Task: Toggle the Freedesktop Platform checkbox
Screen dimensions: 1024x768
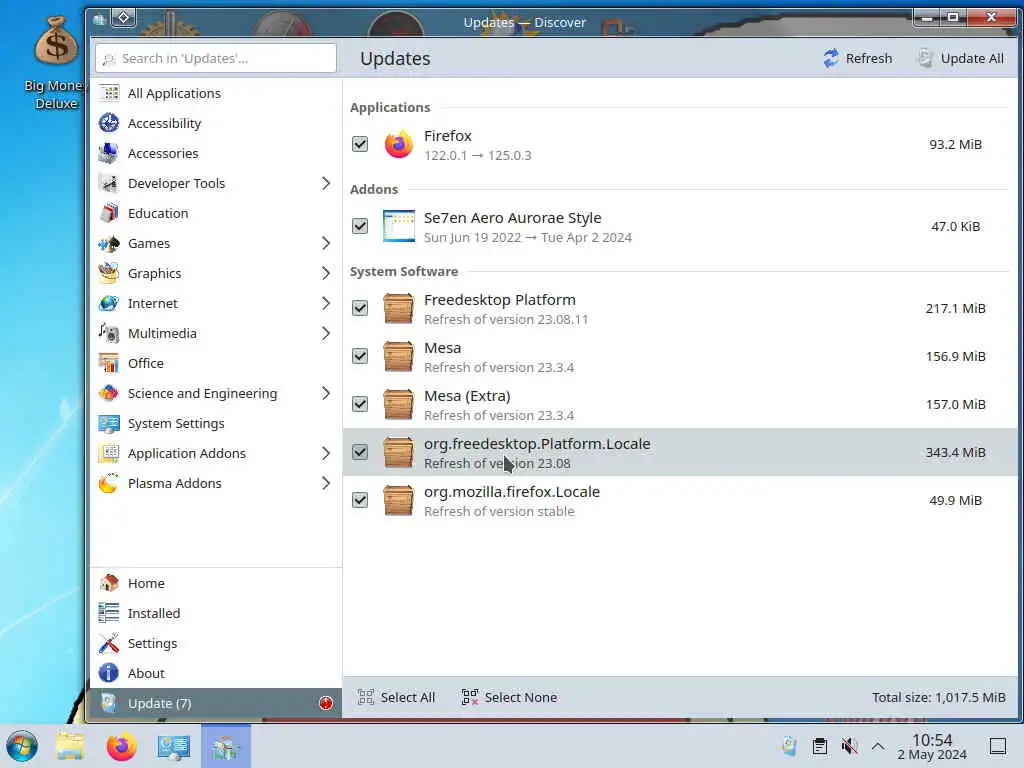Action: coord(360,308)
